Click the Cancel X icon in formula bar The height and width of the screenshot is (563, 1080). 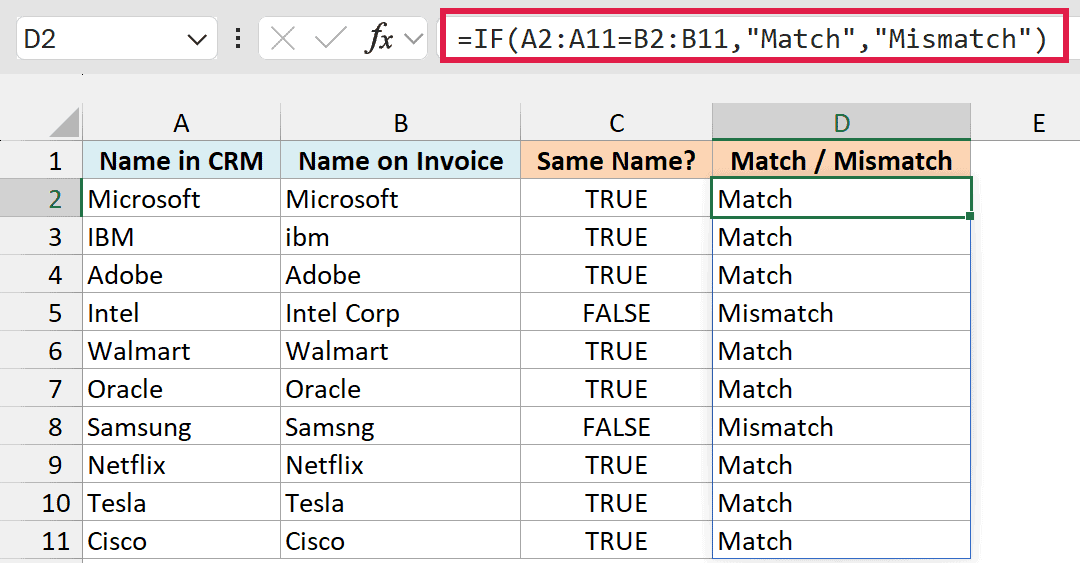pos(283,39)
